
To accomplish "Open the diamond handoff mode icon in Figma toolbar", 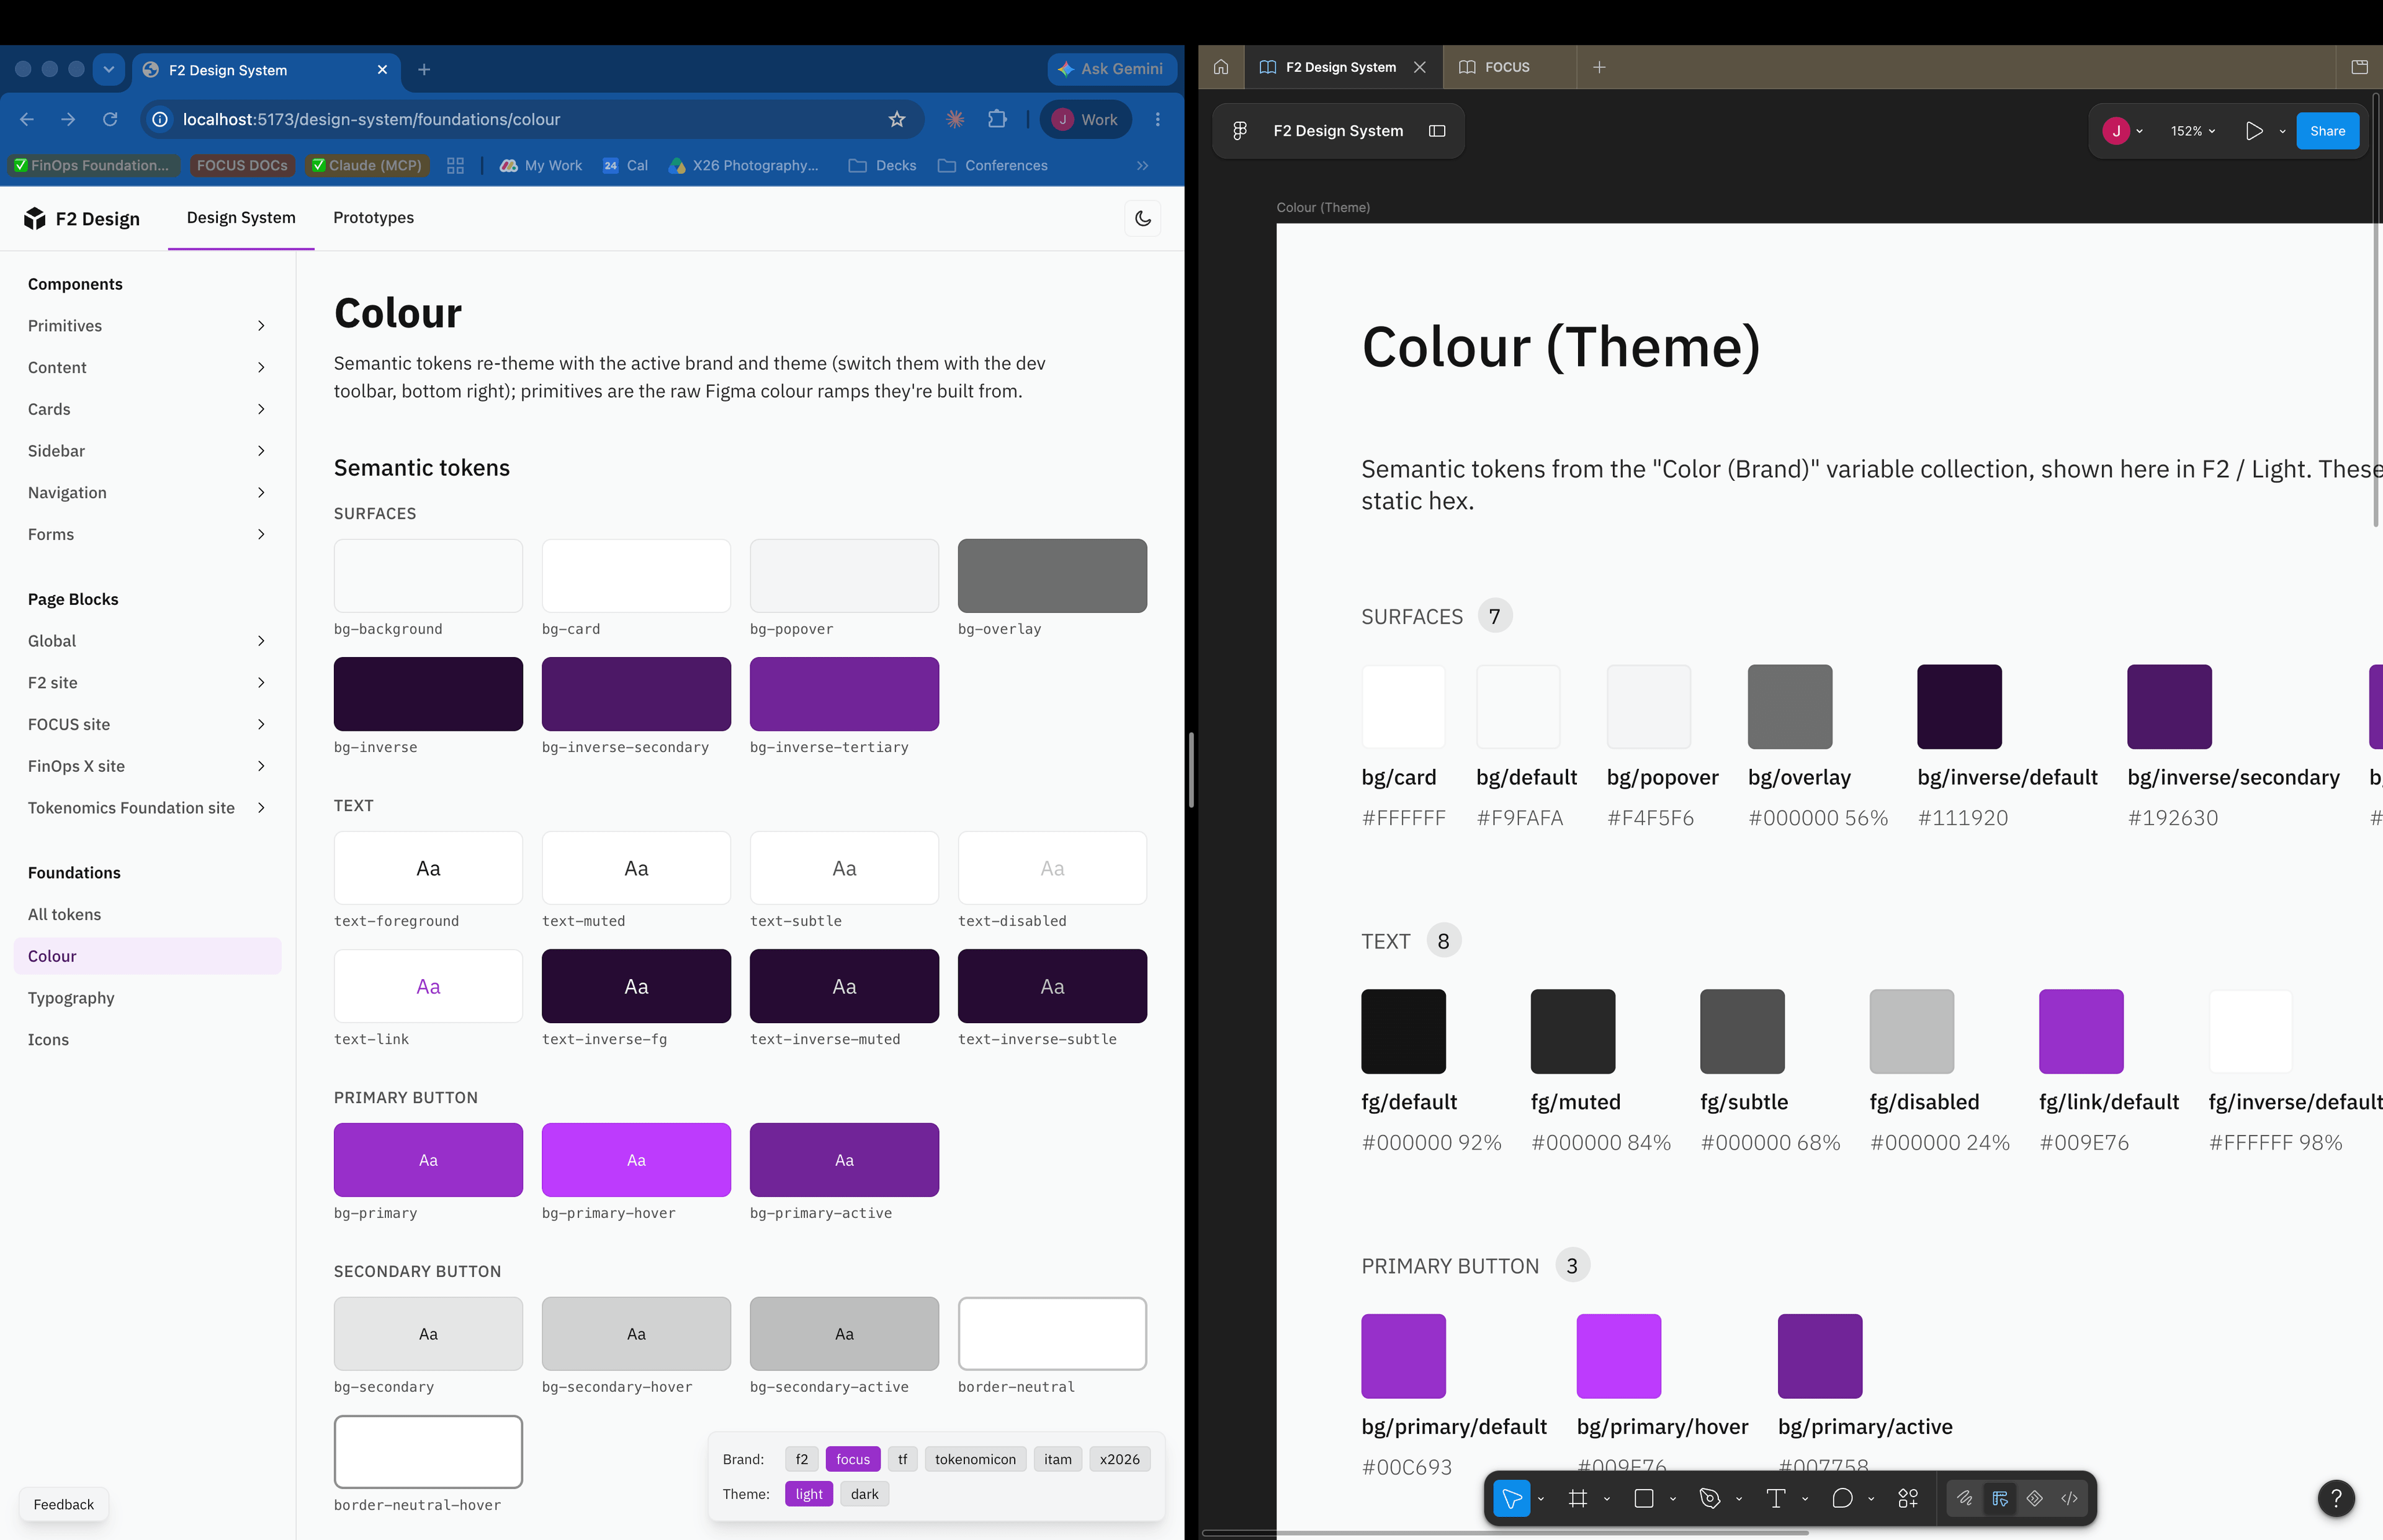I will tap(2035, 1498).
